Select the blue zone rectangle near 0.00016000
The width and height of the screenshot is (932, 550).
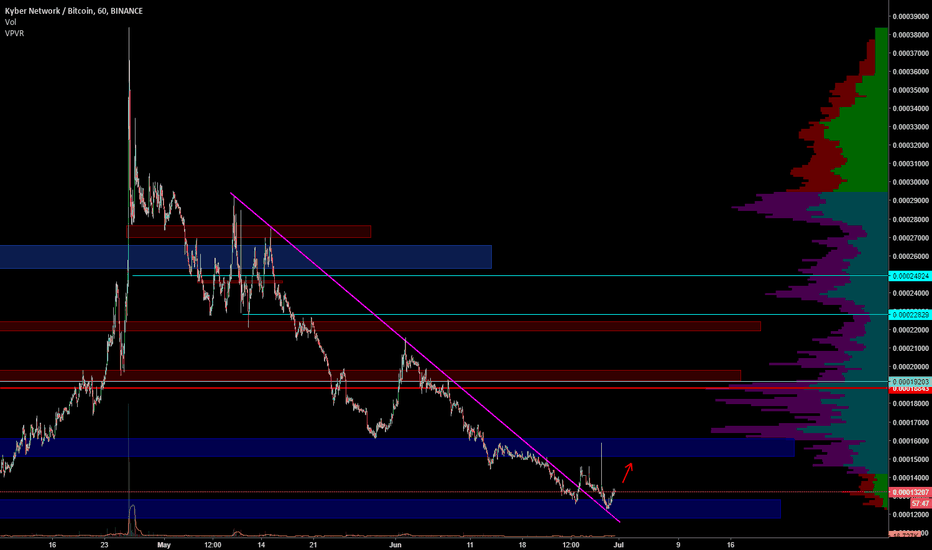coord(397,448)
